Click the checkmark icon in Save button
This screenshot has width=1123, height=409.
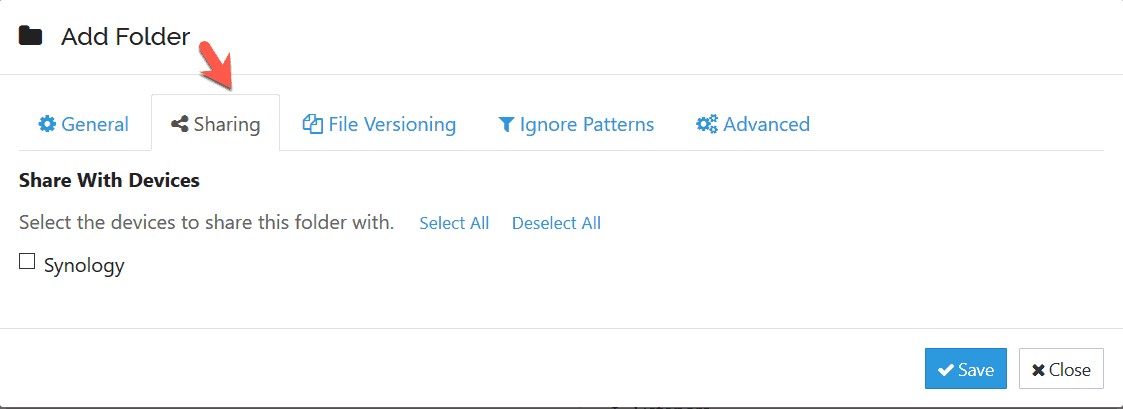point(945,370)
